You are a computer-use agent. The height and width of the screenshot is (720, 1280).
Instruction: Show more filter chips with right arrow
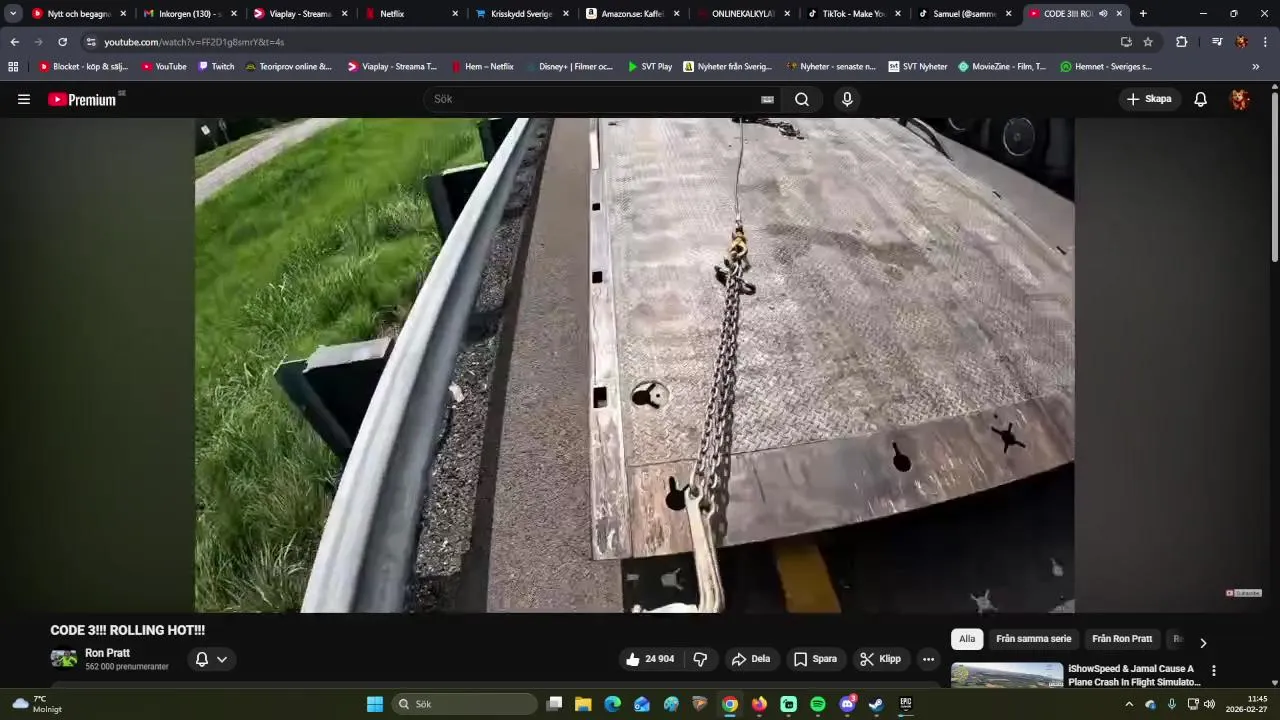click(1203, 643)
